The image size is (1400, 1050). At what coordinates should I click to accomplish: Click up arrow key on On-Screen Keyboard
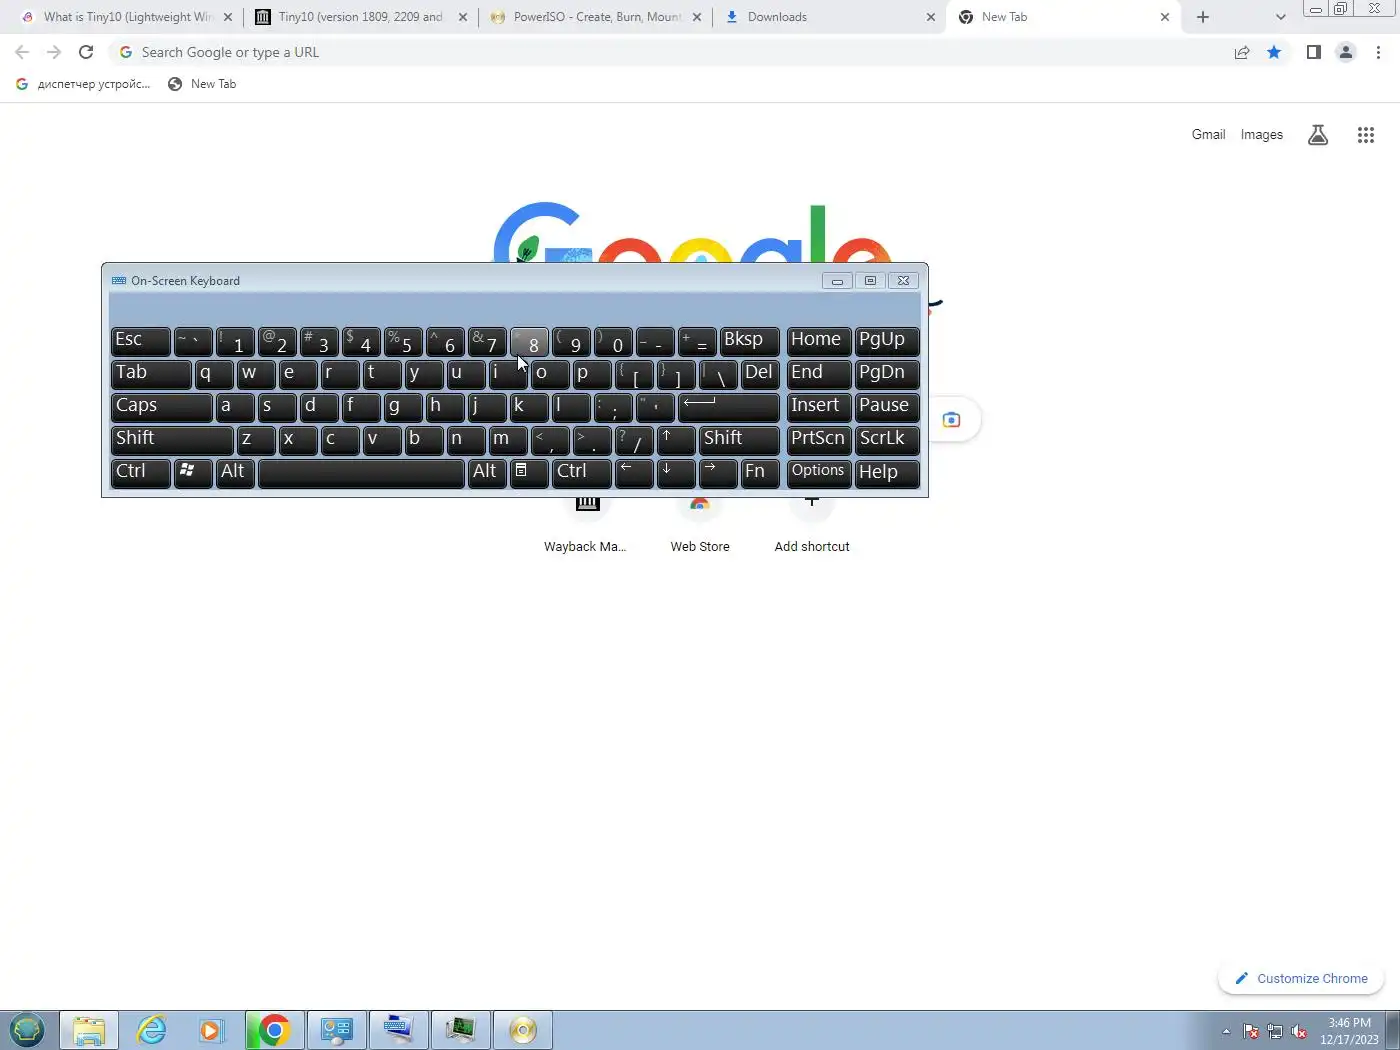[676, 440]
